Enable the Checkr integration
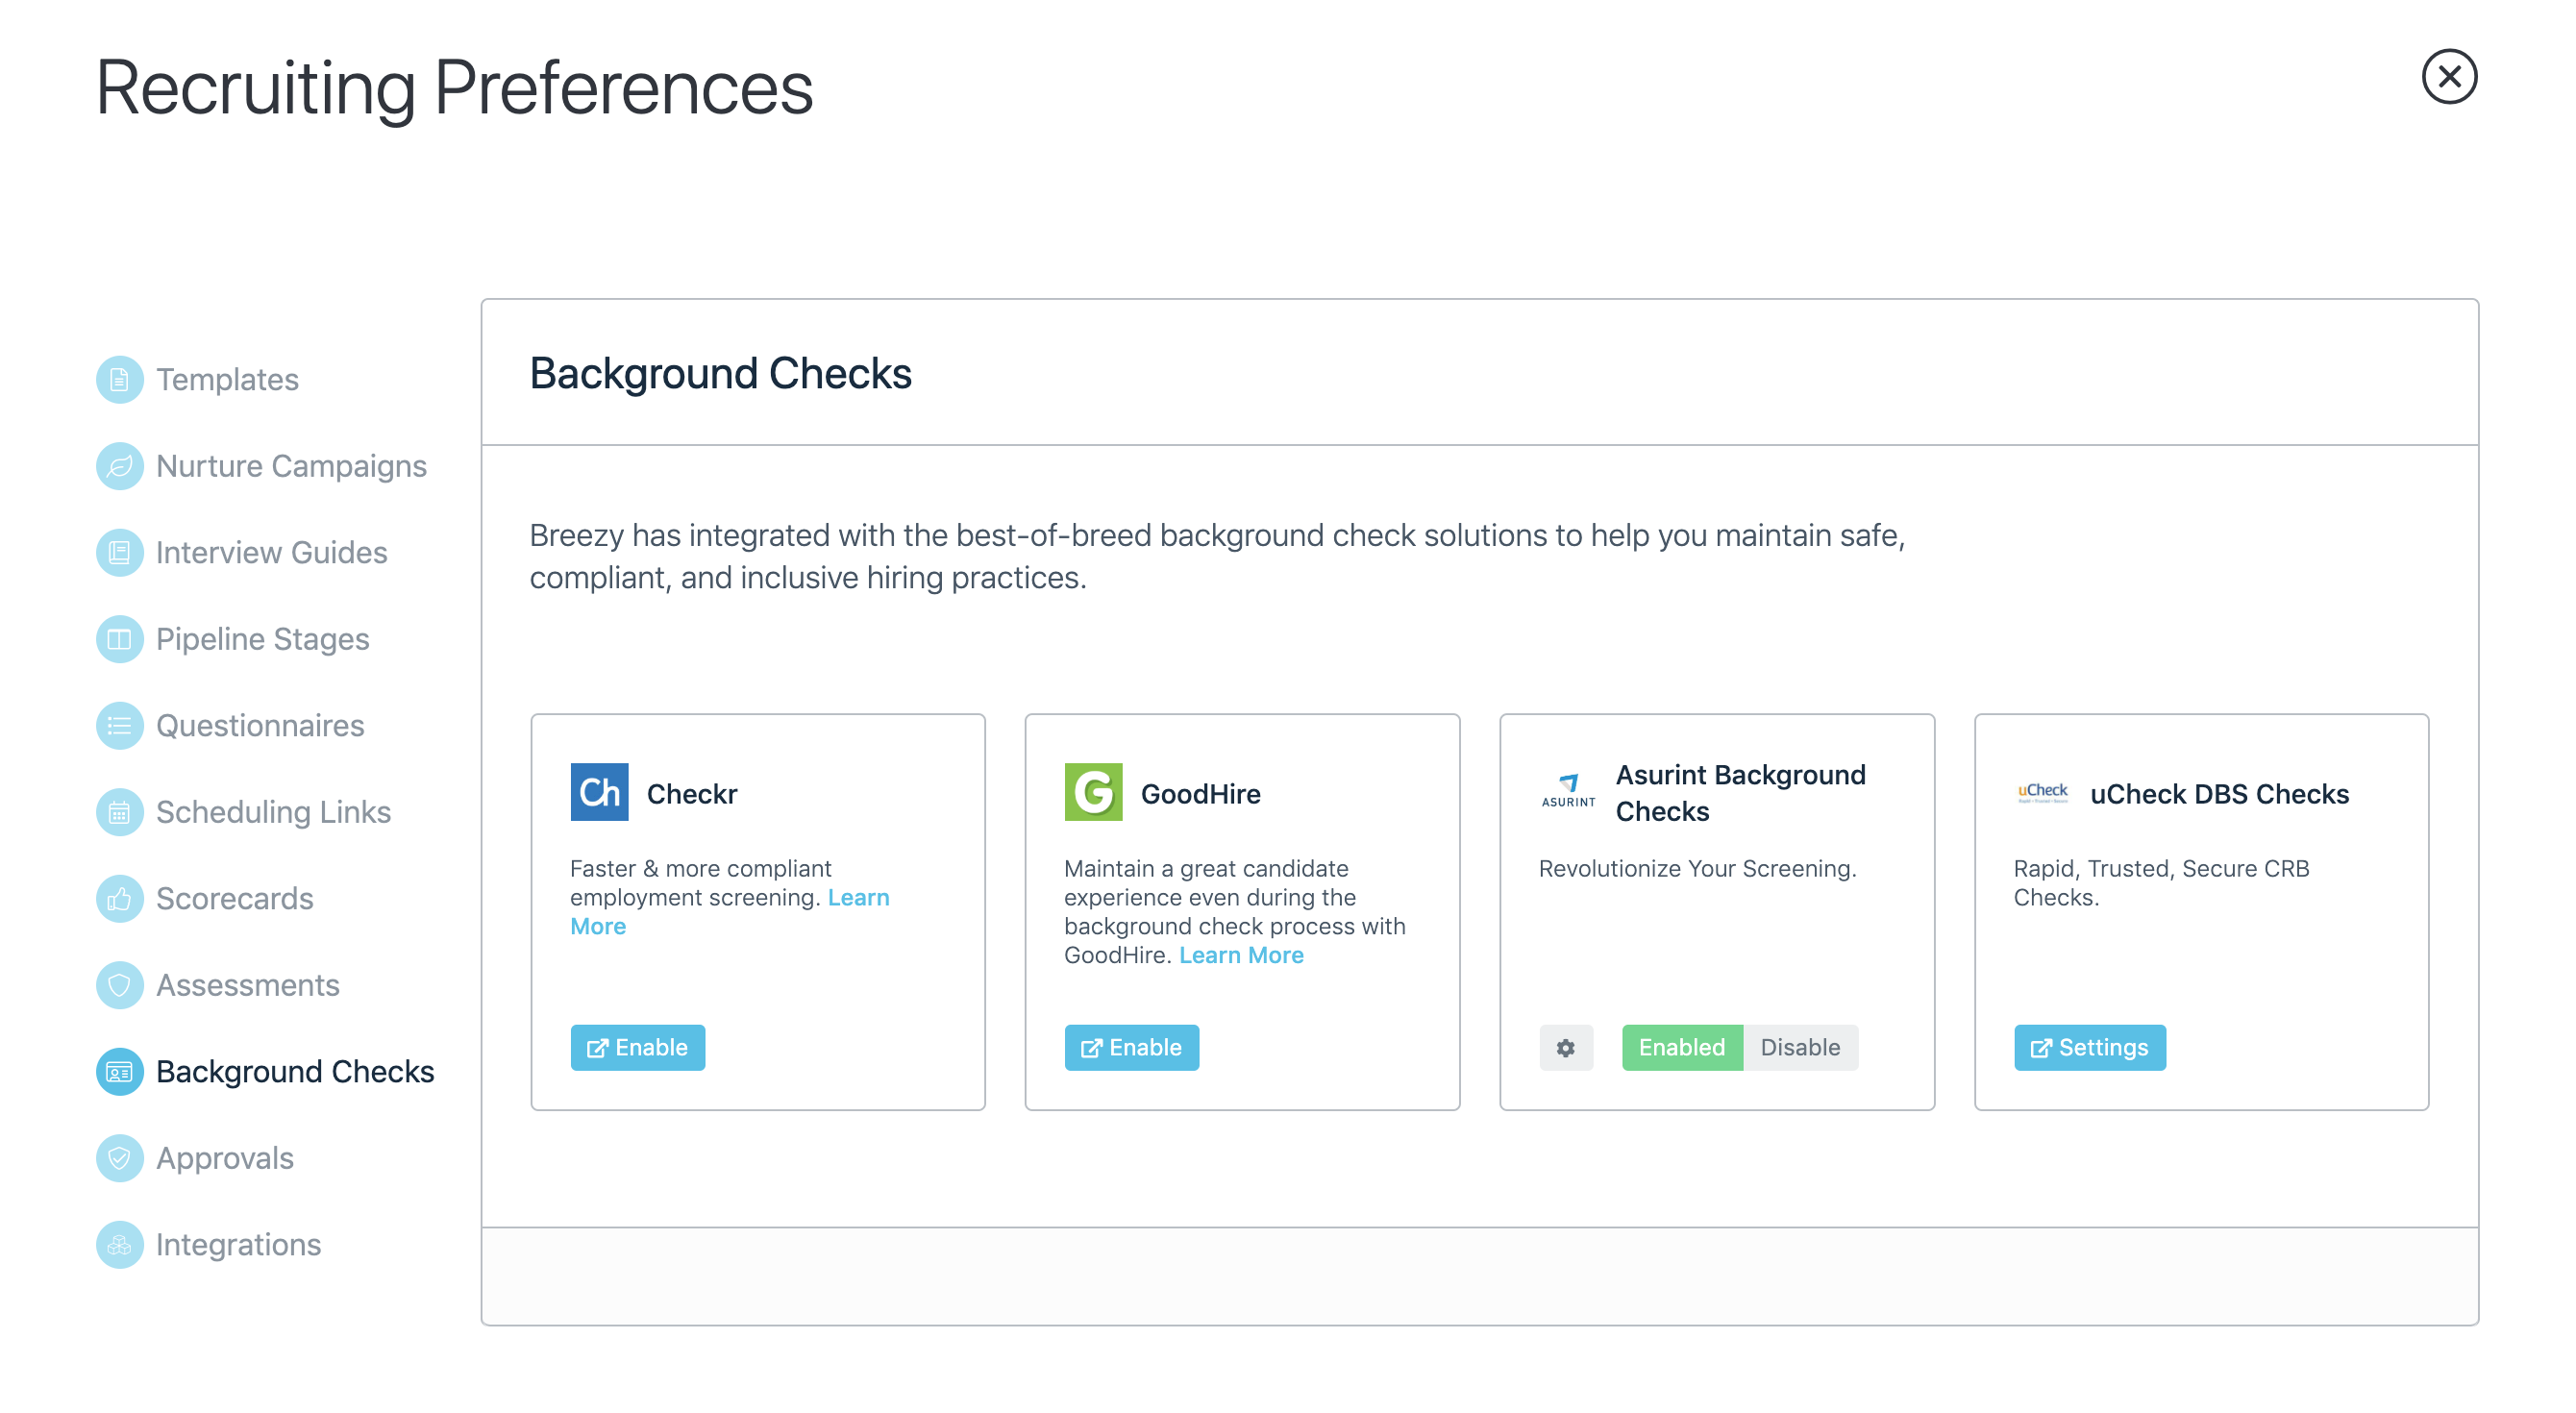Viewport: 2576px width, 1413px height. 638,1047
